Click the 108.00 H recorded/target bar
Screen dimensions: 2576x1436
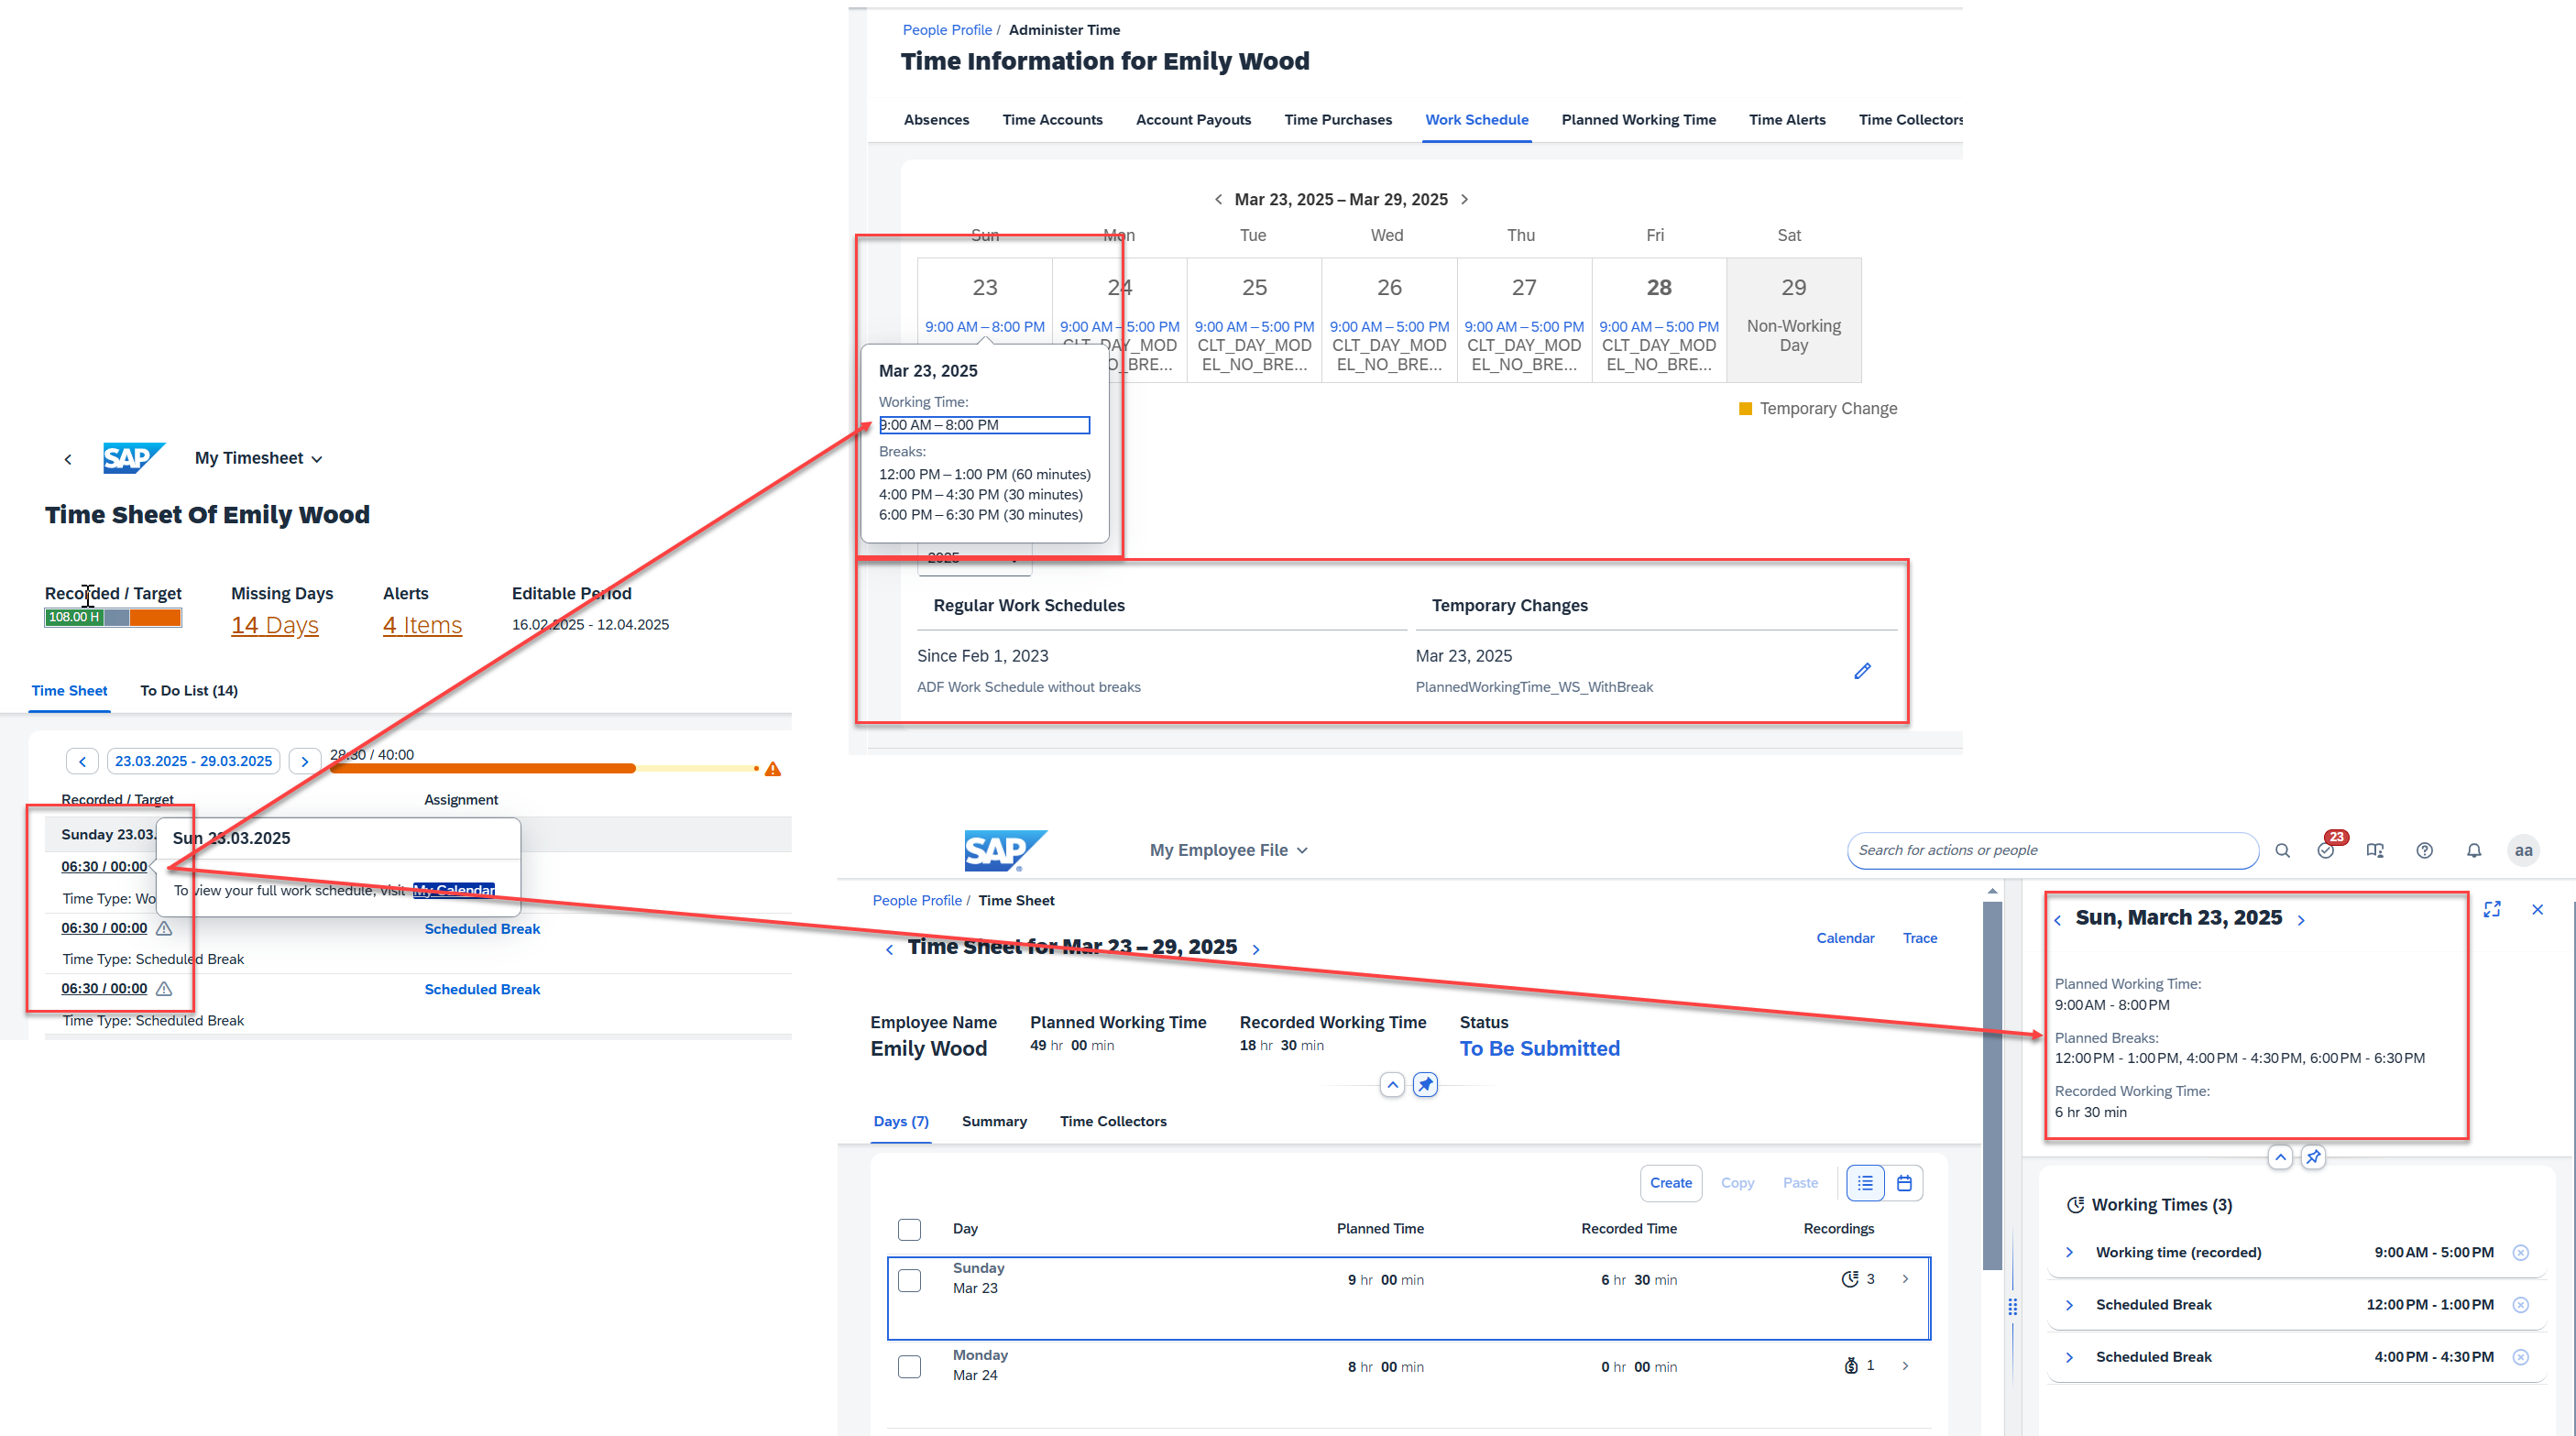pyautogui.click(x=113, y=617)
